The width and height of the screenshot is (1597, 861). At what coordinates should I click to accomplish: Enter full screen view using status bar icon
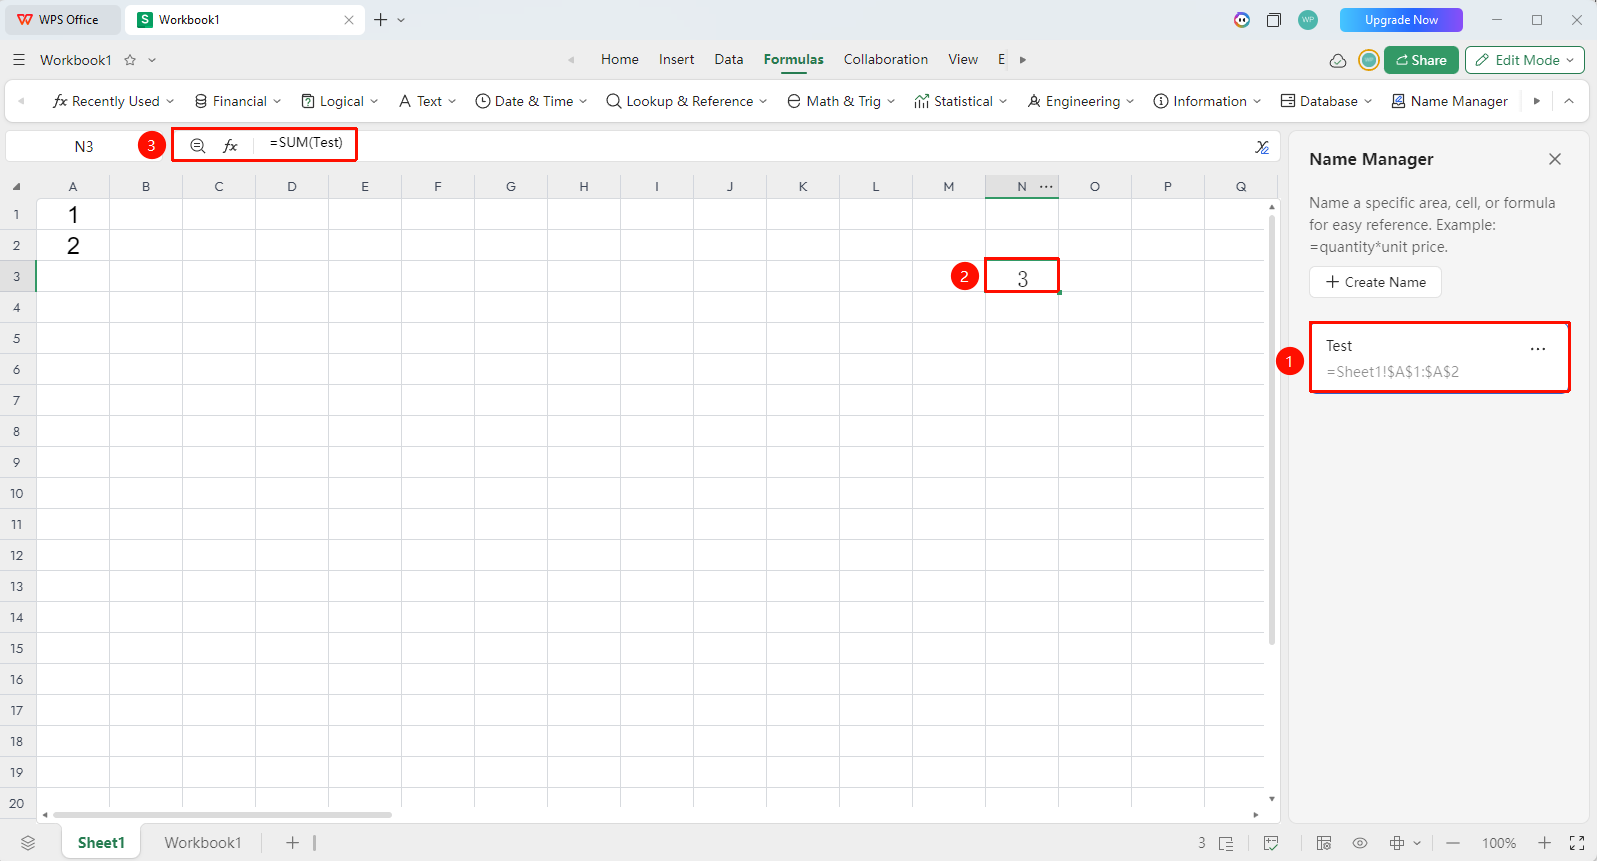[x=1577, y=843]
